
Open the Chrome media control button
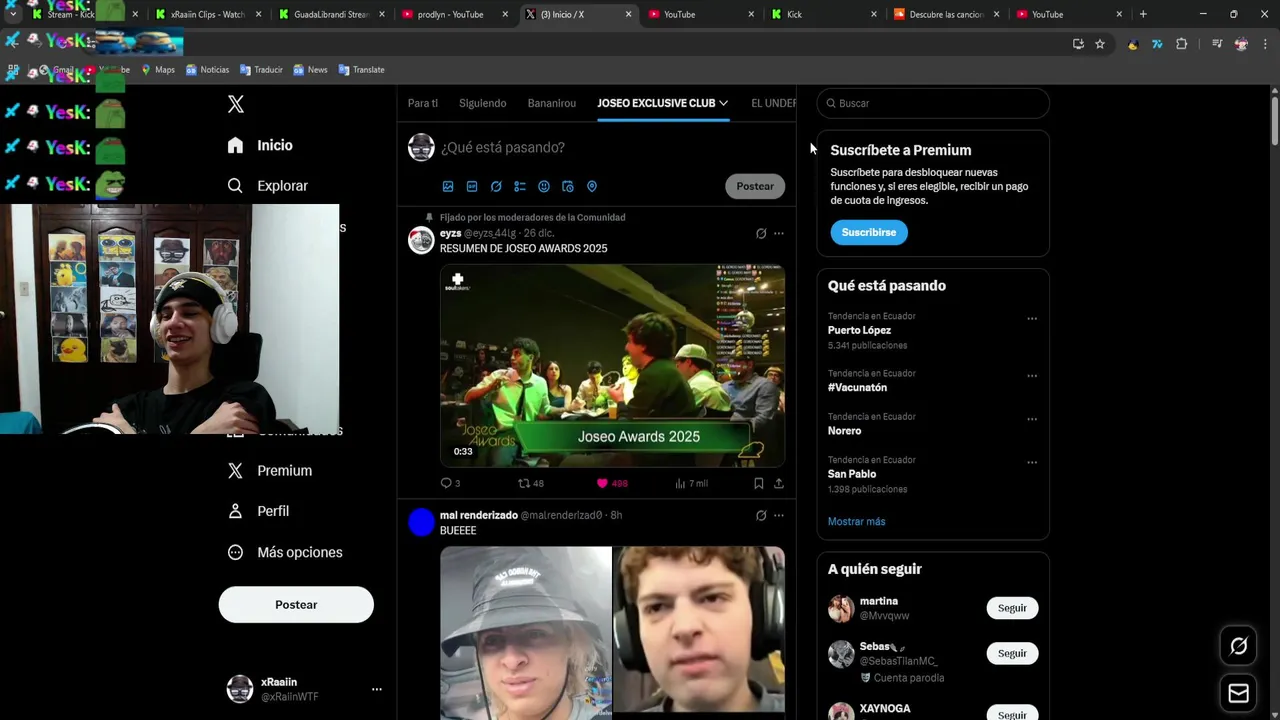coord(1217,44)
